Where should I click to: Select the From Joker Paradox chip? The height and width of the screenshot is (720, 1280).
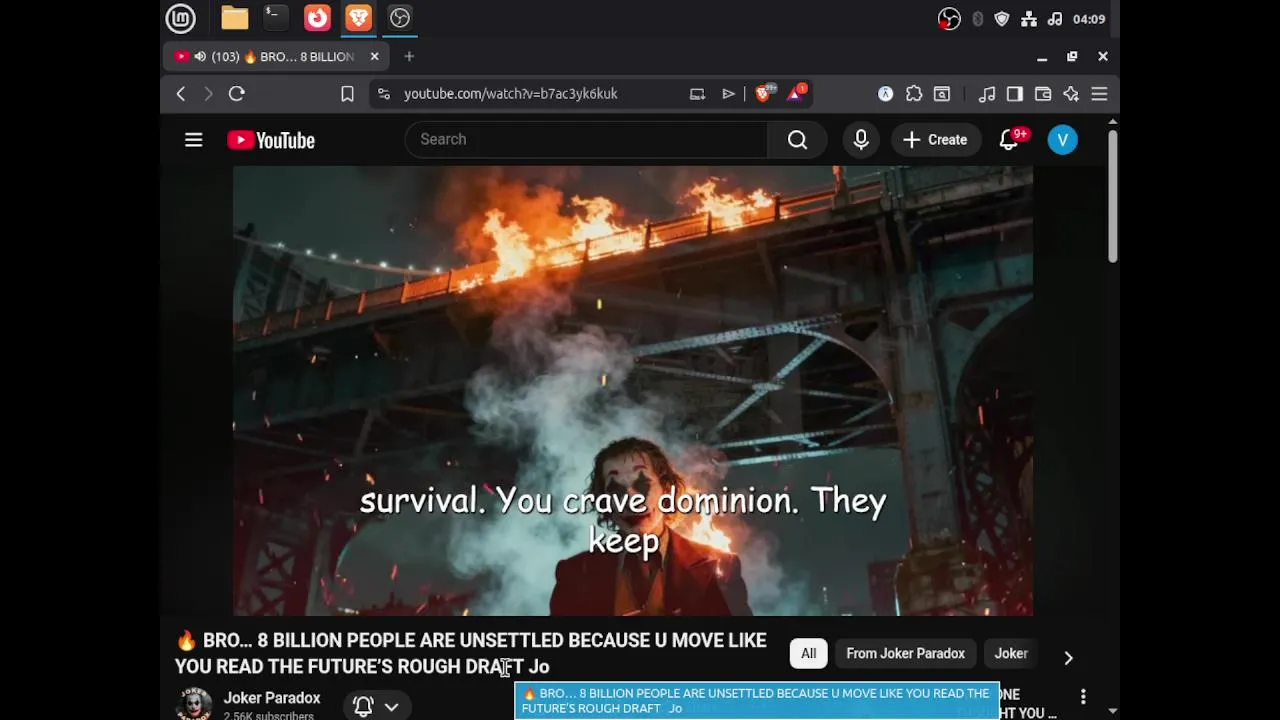coord(906,654)
